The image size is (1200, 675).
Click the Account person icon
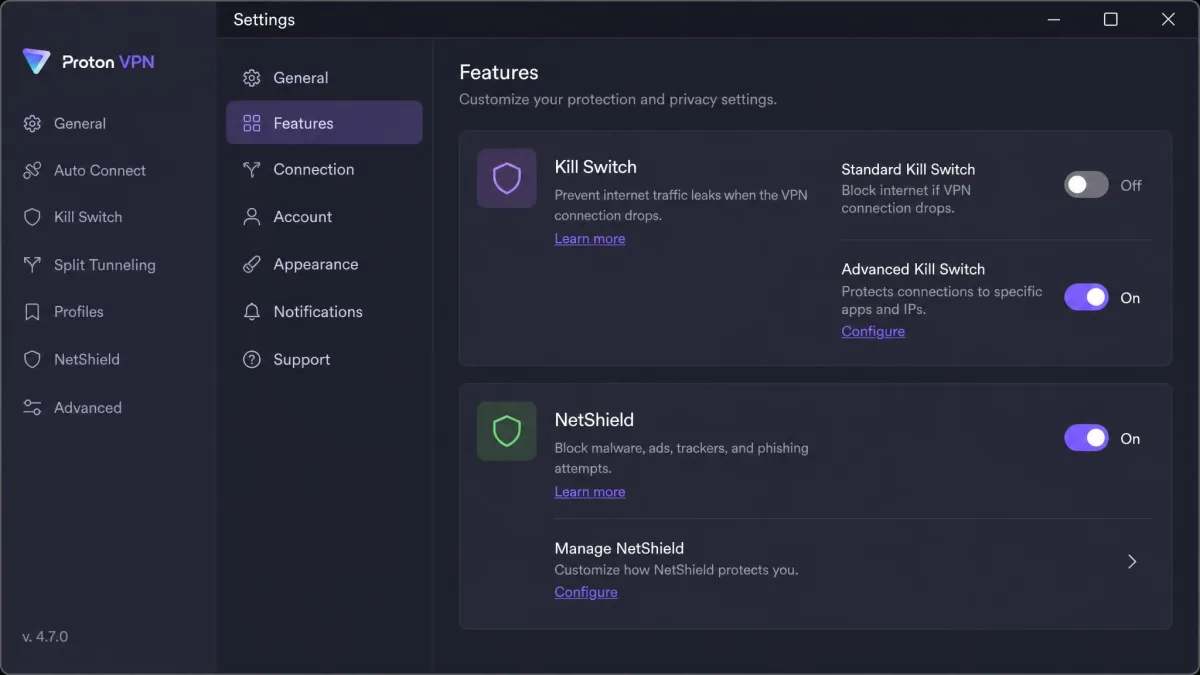pyautogui.click(x=252, y=217)
